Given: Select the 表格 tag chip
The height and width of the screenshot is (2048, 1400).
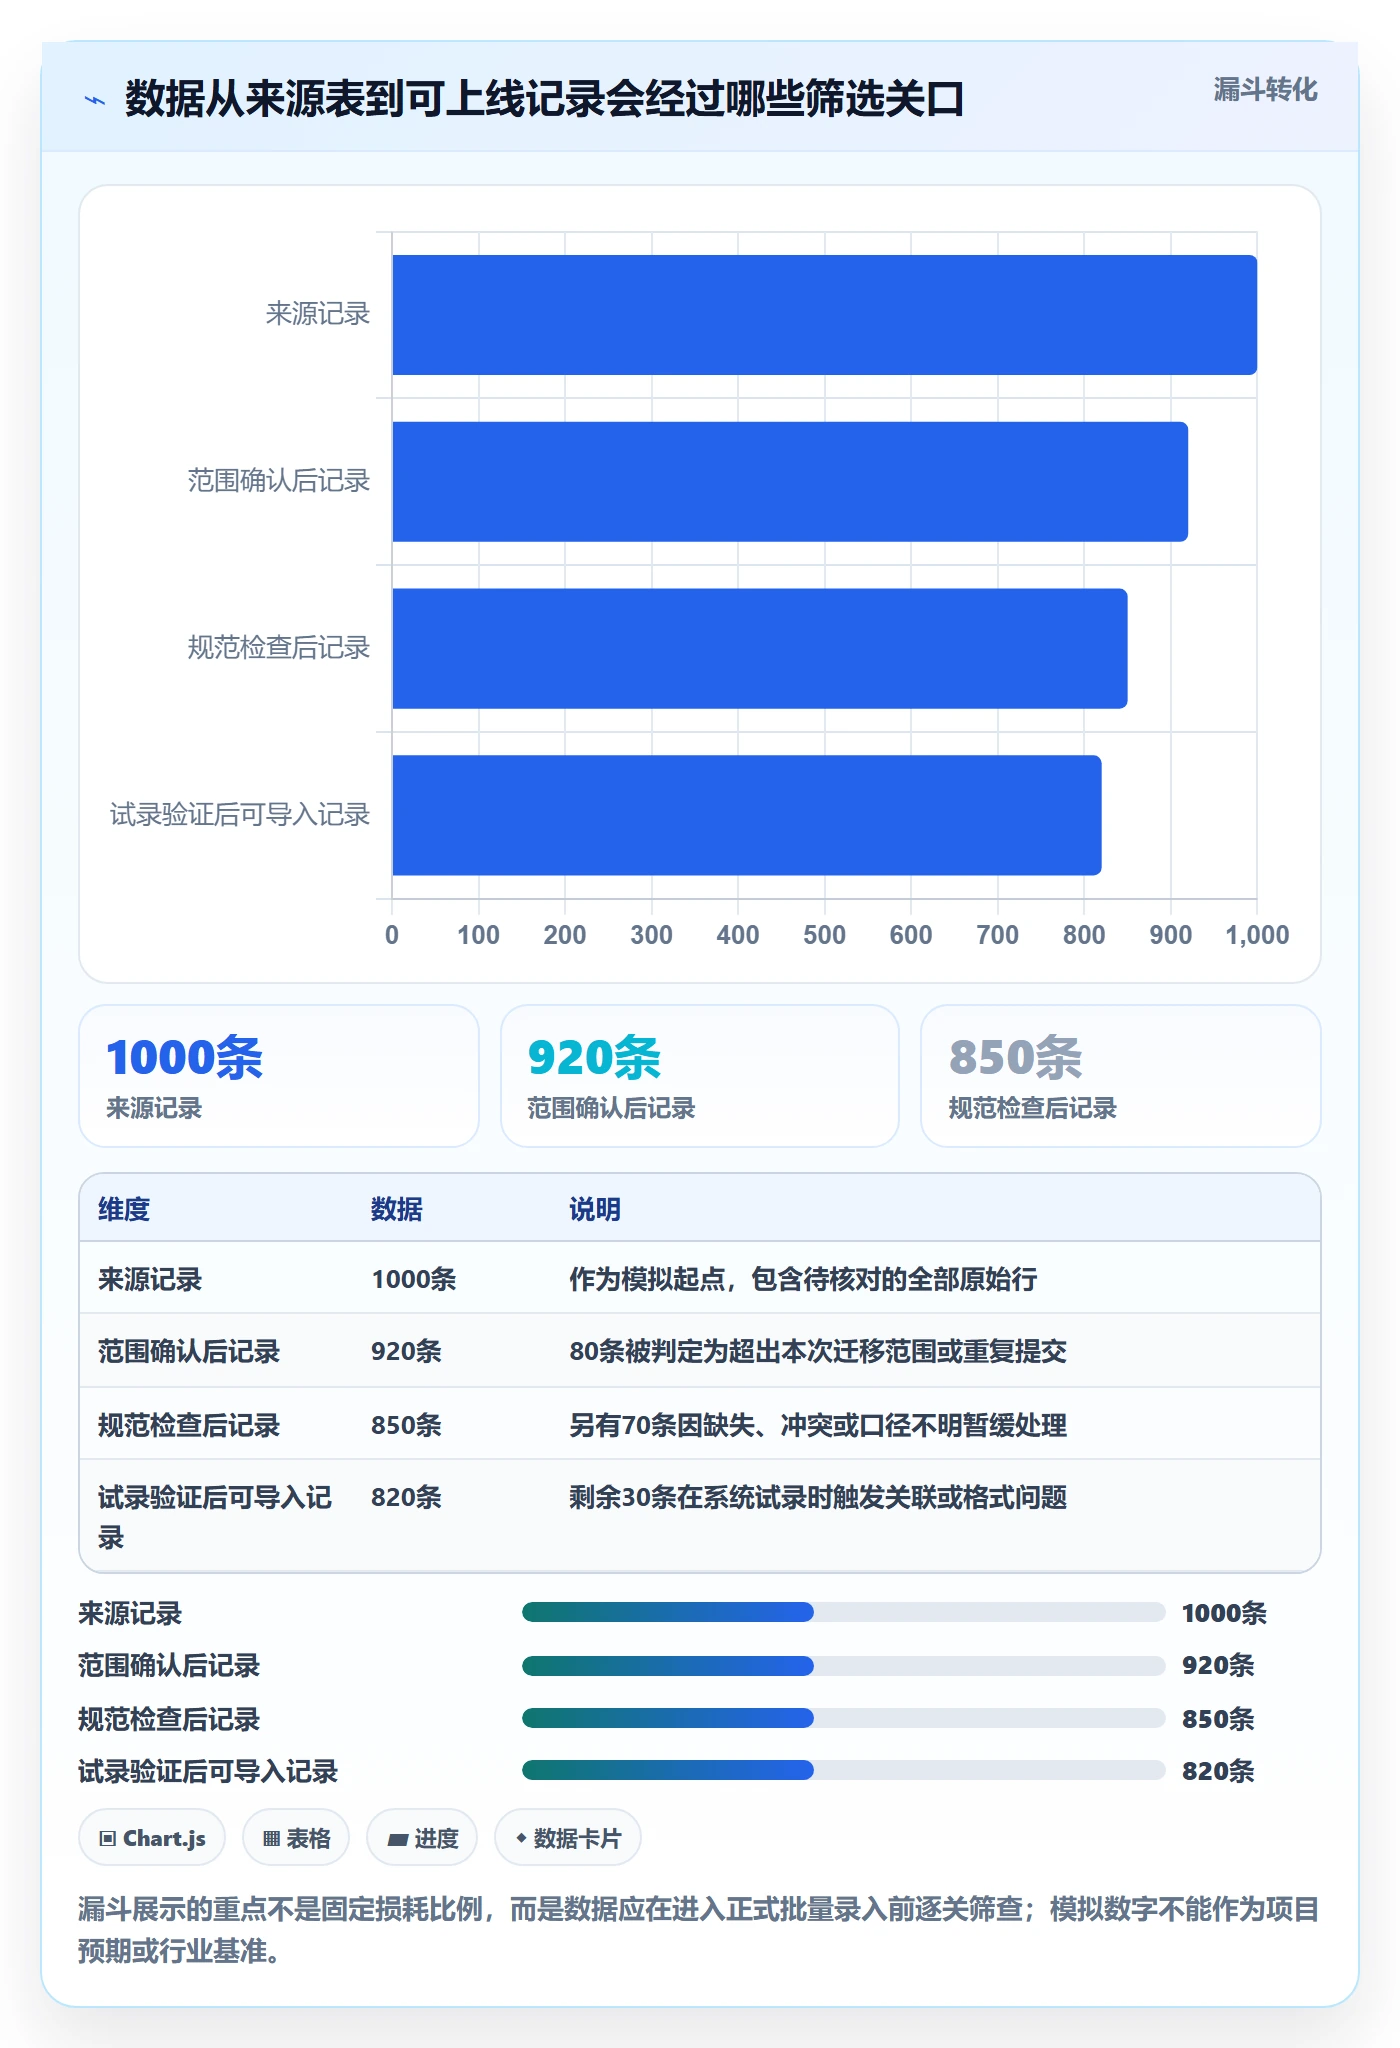Looking at the screenshot, I should 296,1838.
